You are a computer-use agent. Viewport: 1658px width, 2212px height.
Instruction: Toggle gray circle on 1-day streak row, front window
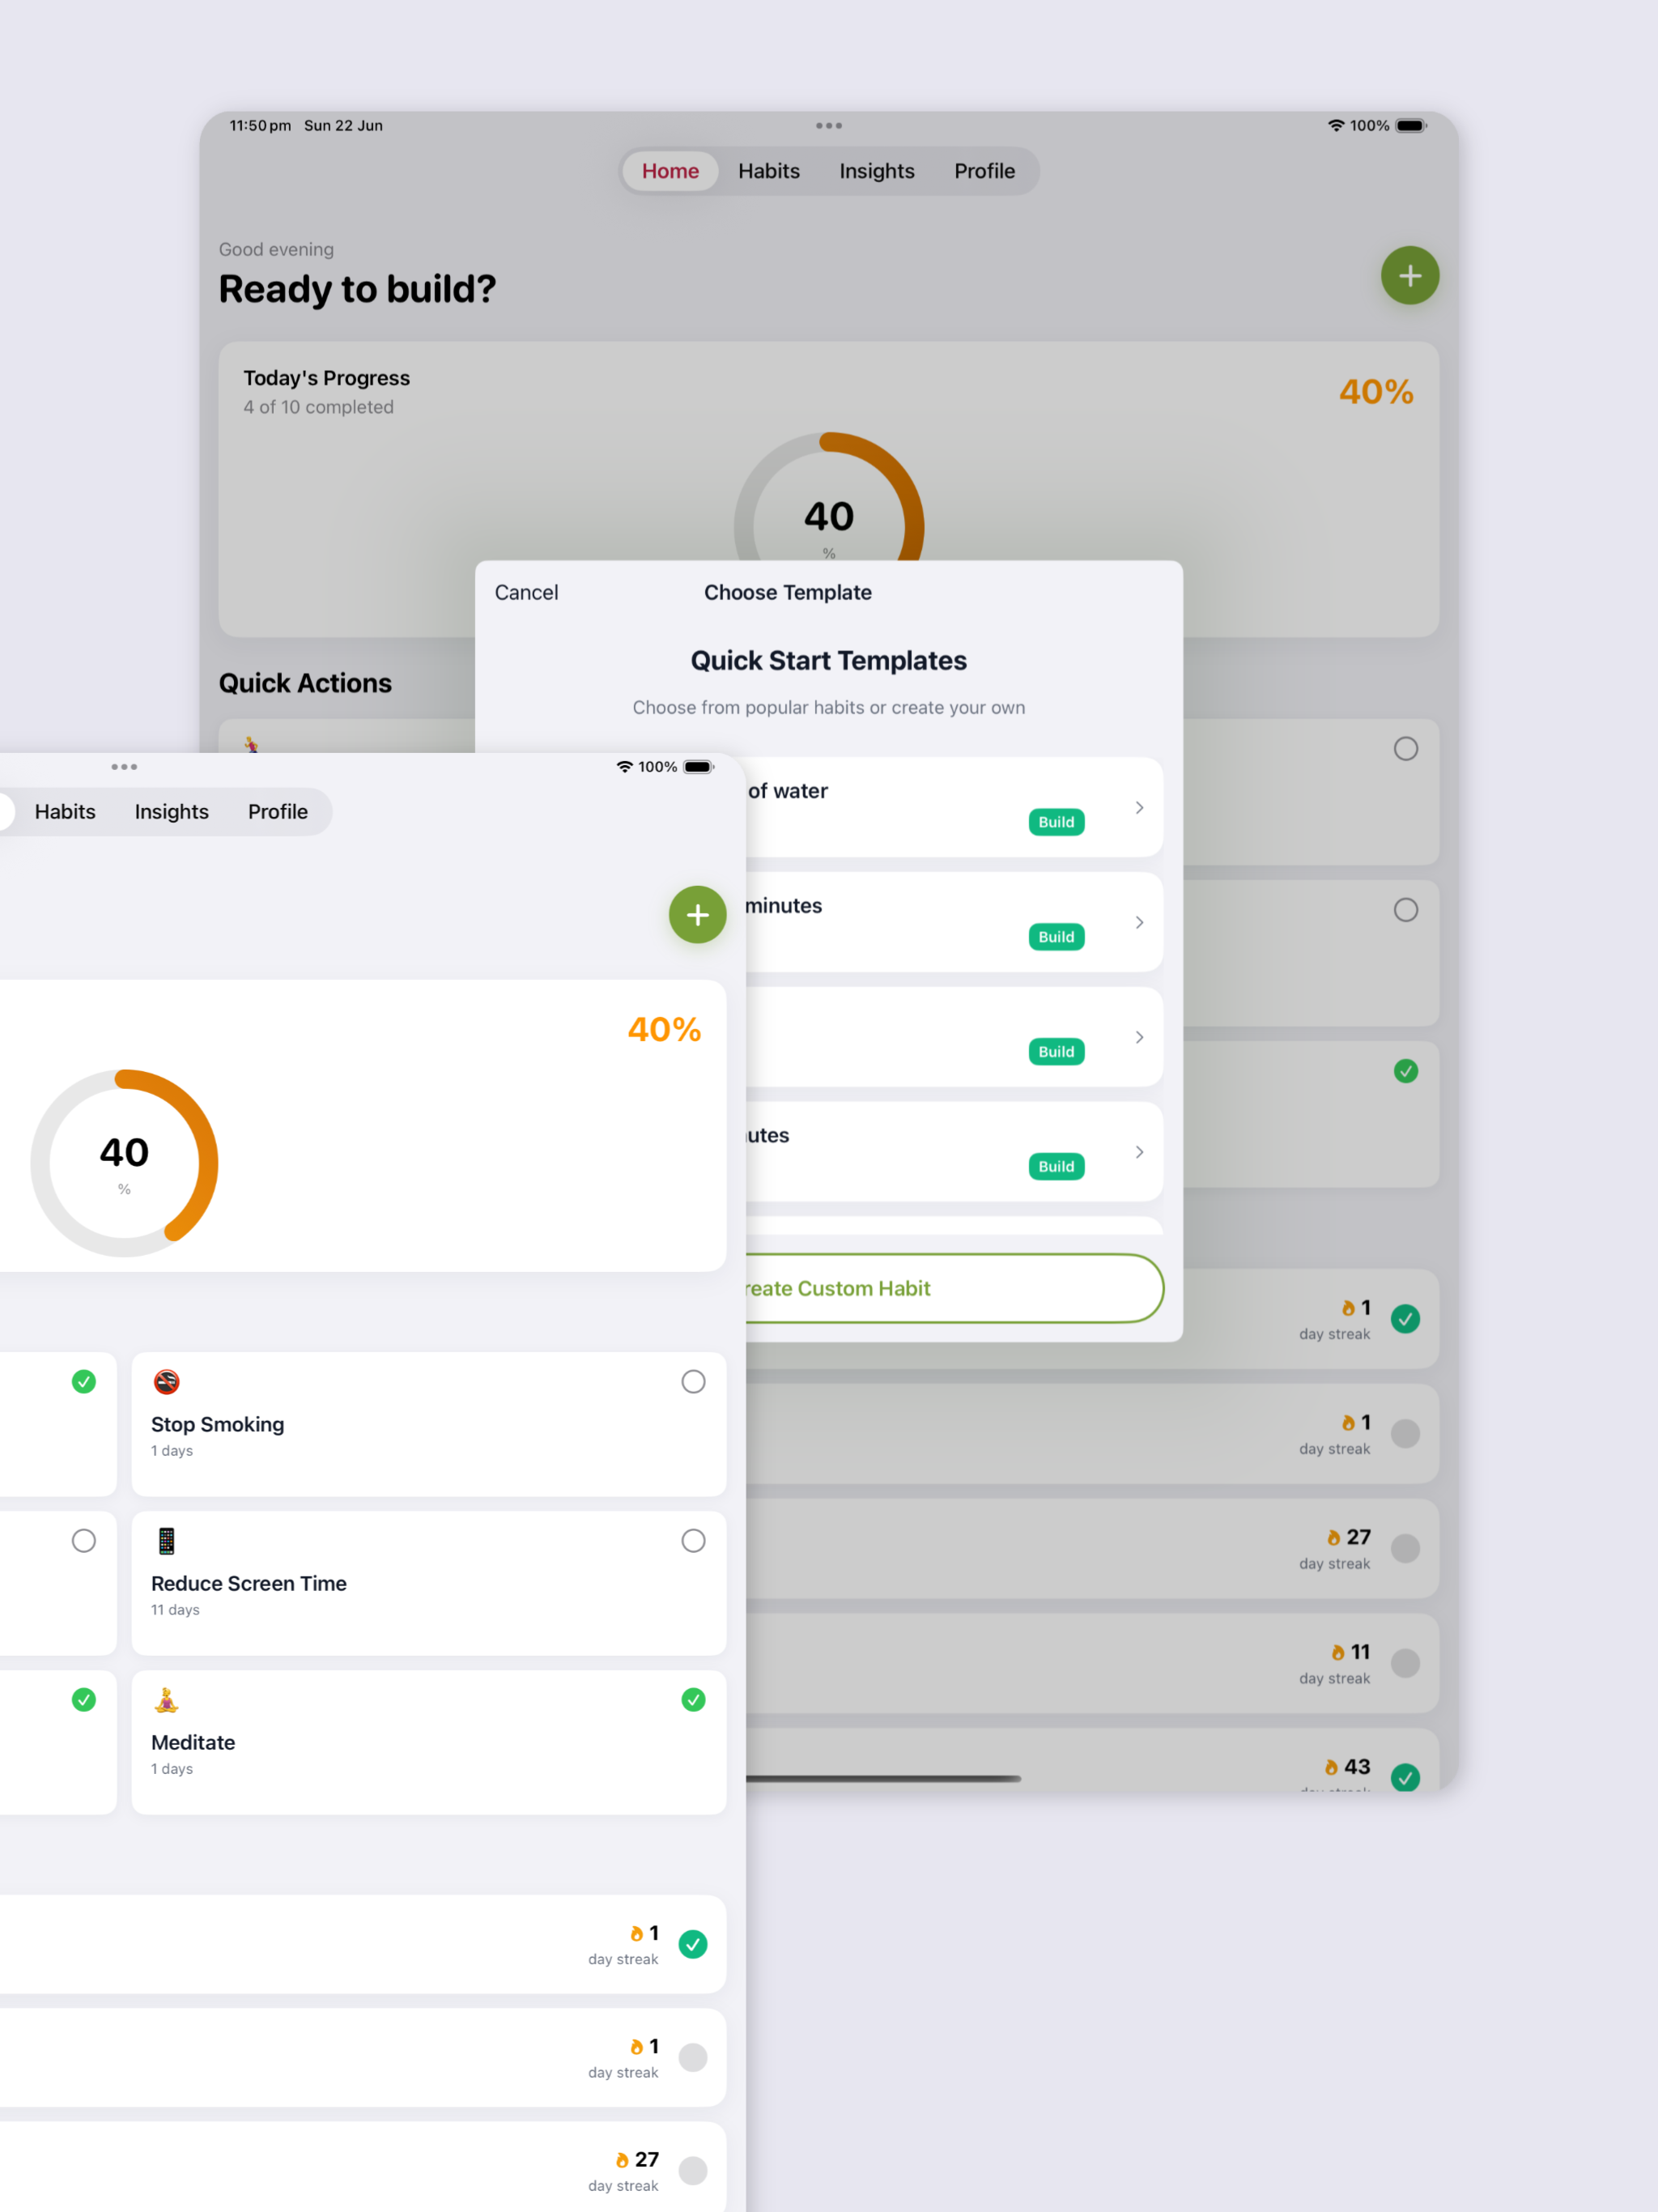(x=693, y=2057)
